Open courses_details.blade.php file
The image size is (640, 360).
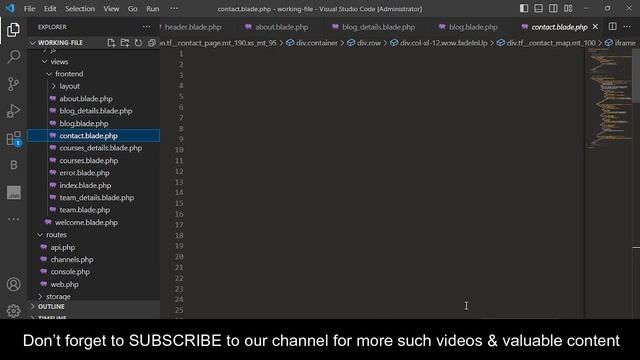(100, 148)
